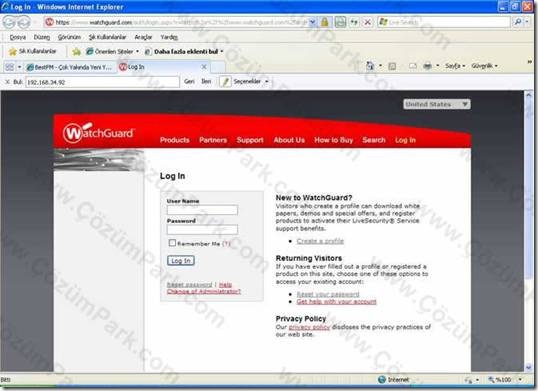538x391 pixels.
Task: Click Geri in the find bar
Action: point(189,82)
